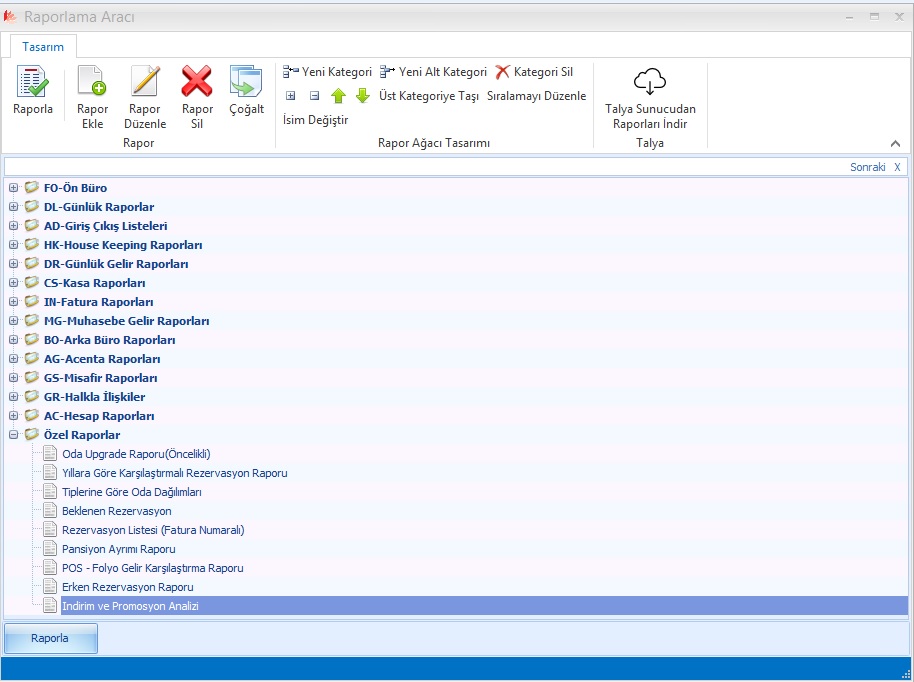Expand MG-Muhasebe Gelir Raporları node
914x682 pixels.
pos(13,321)
